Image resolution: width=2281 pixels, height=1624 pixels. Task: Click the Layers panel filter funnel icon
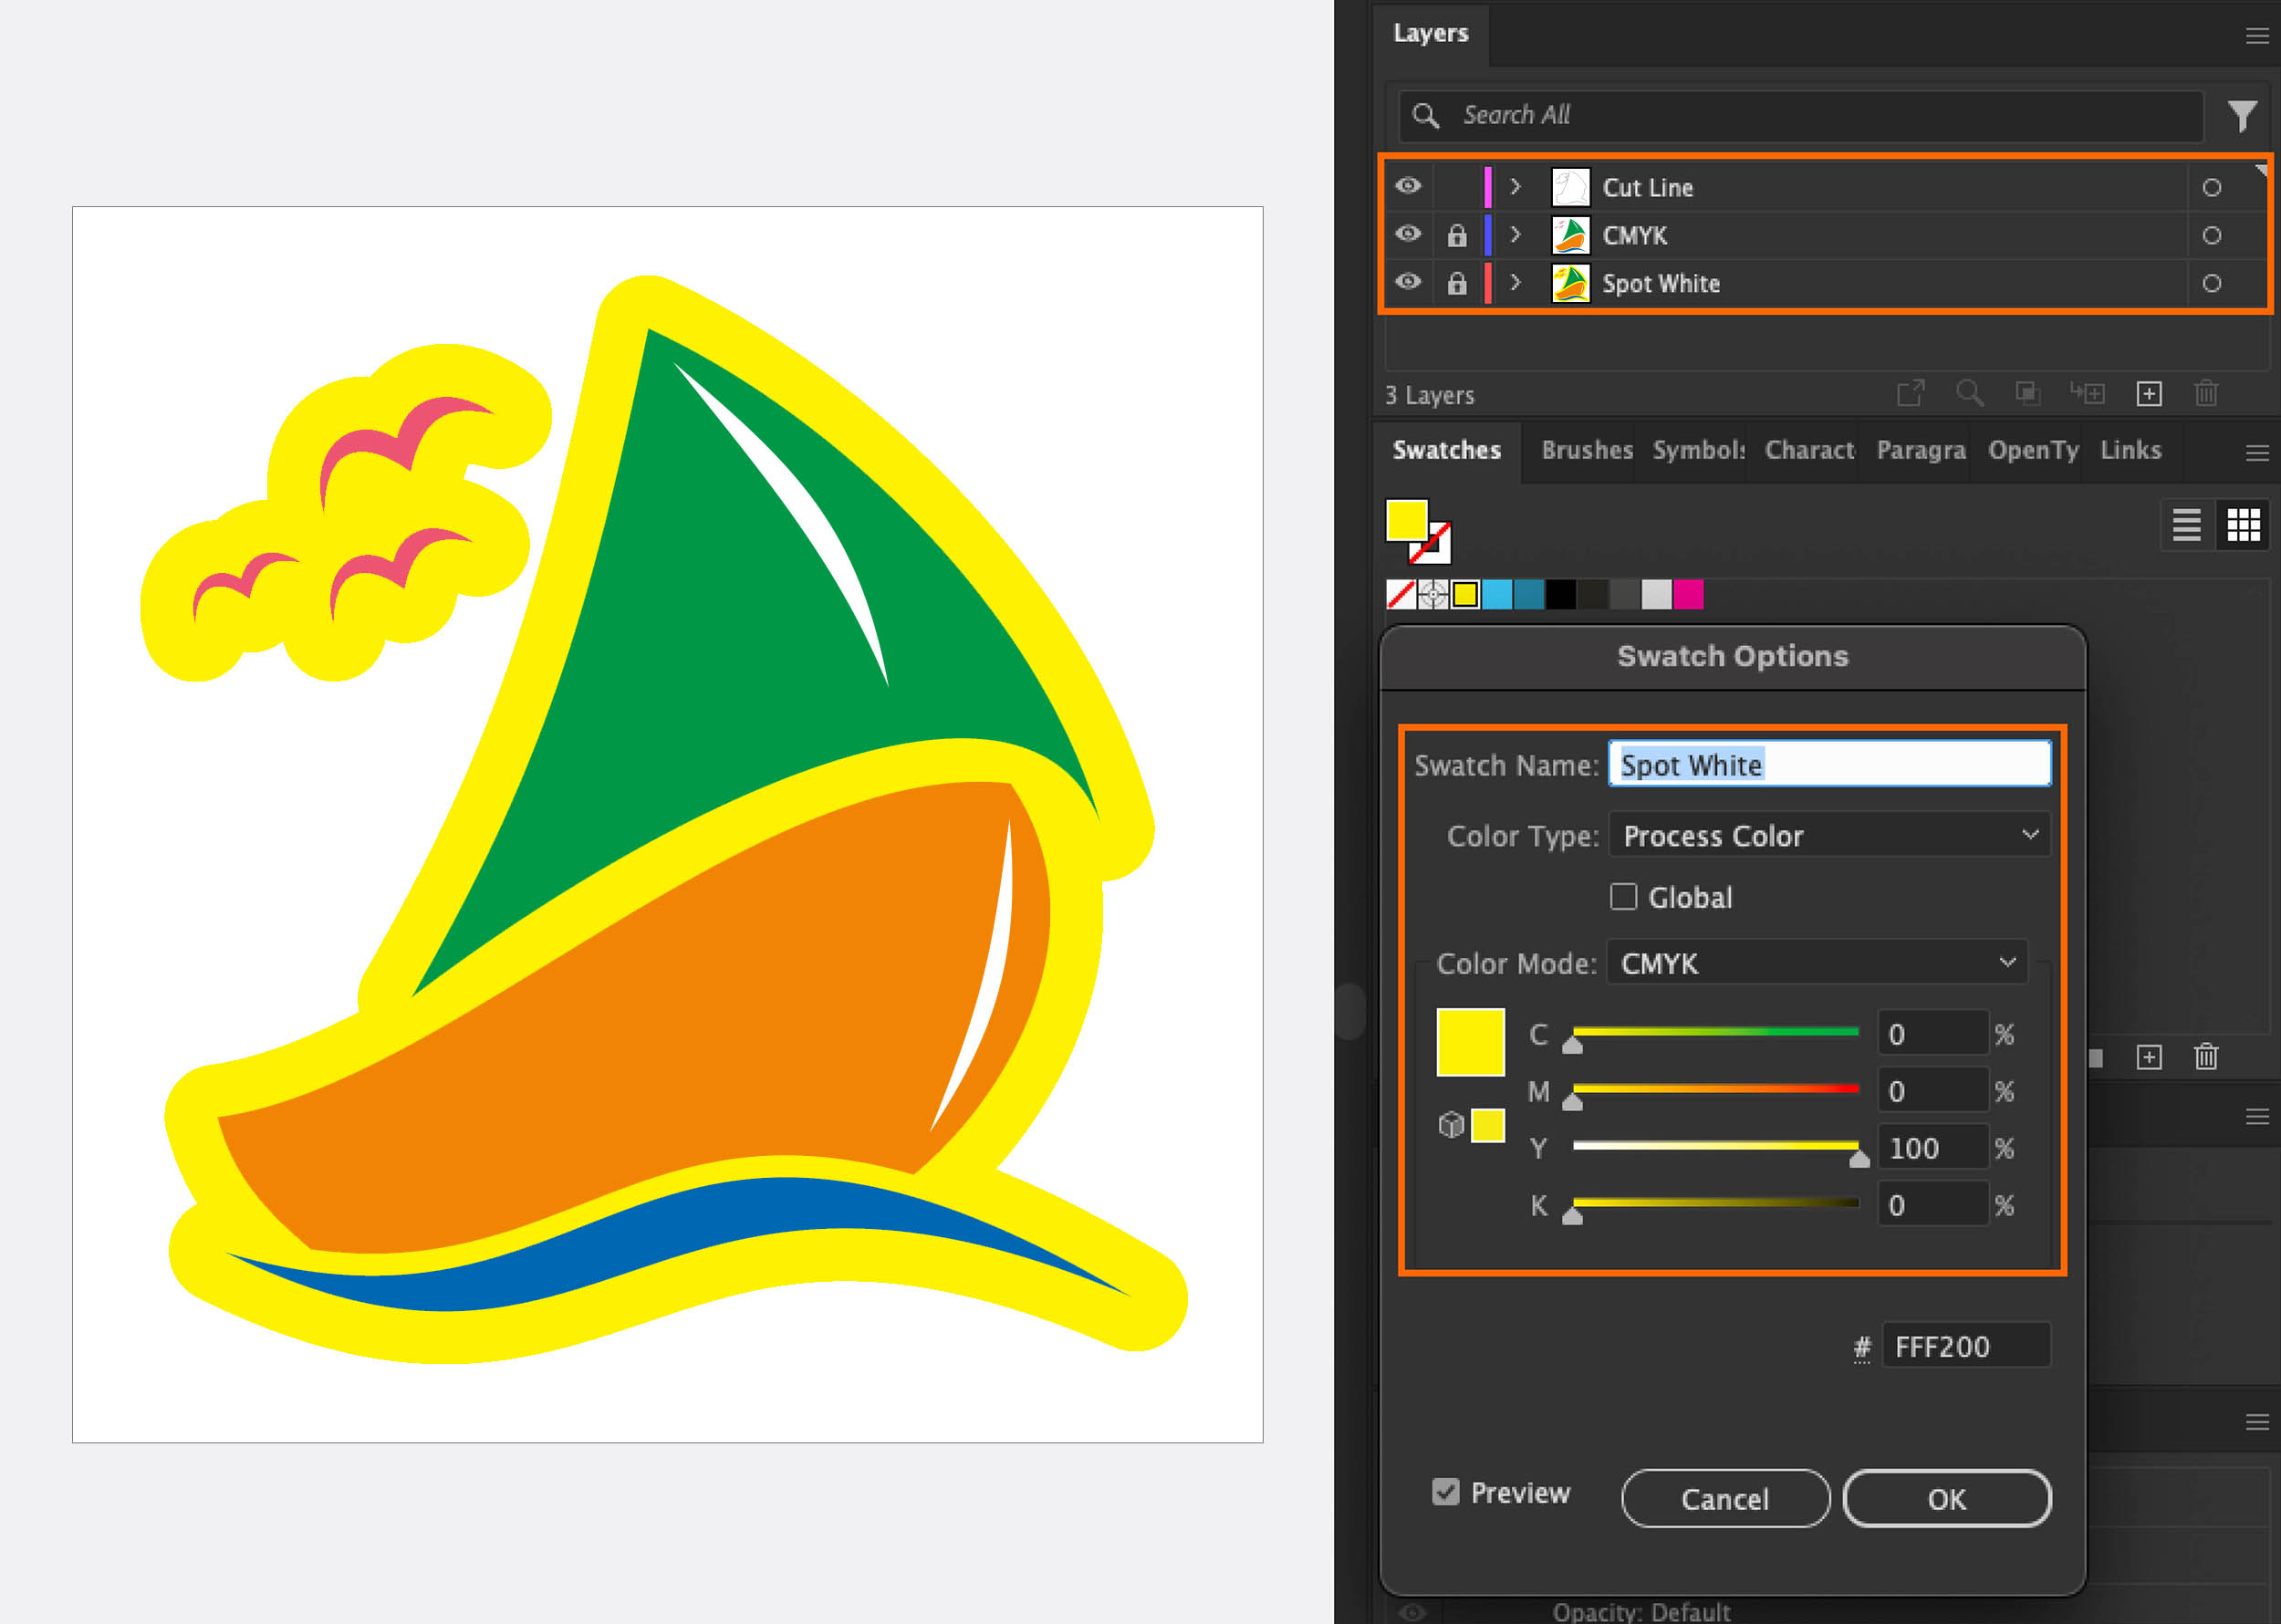2242,116
